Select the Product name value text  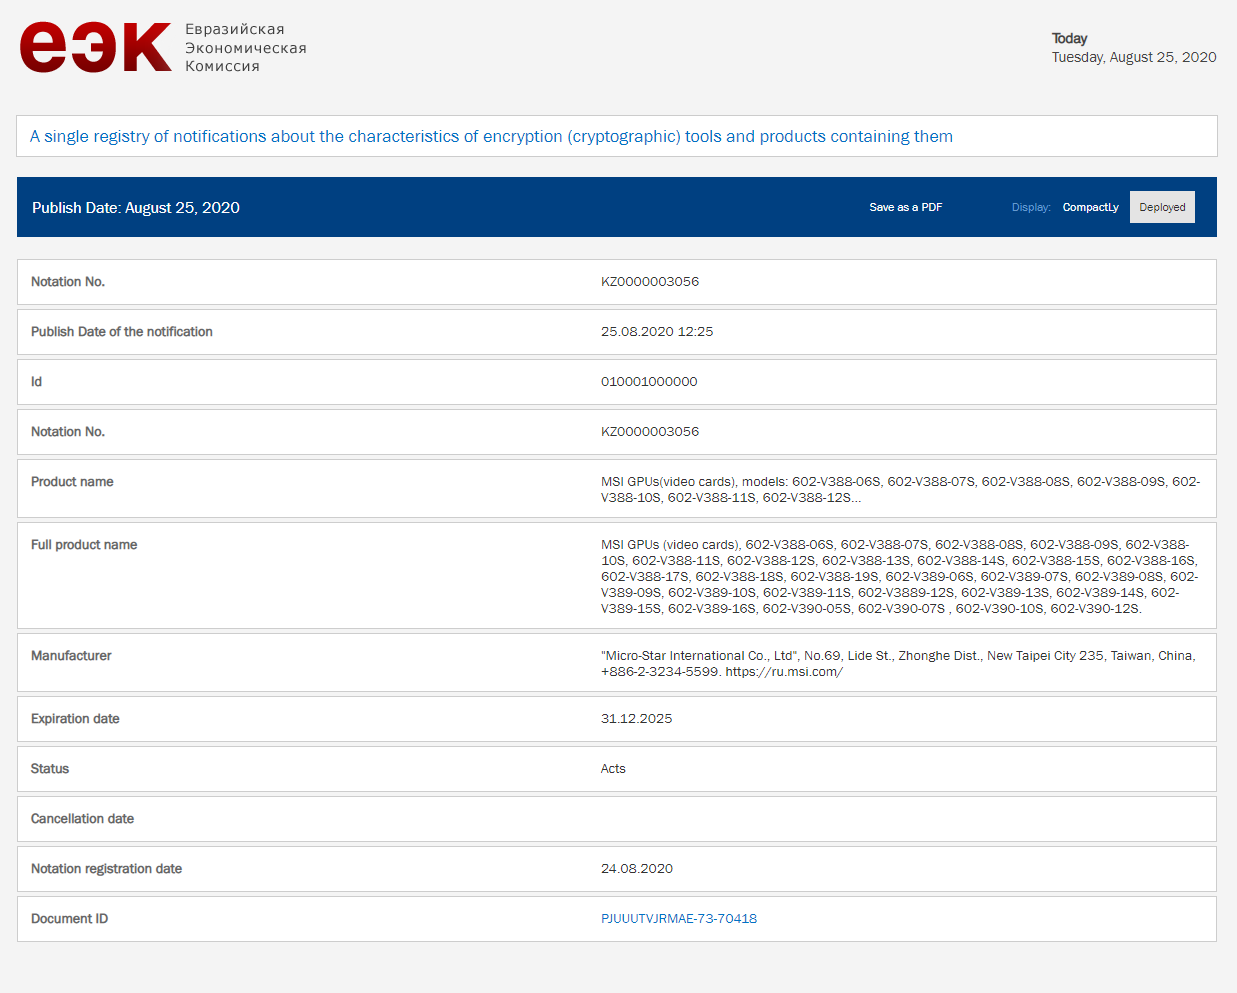[900, 489]
